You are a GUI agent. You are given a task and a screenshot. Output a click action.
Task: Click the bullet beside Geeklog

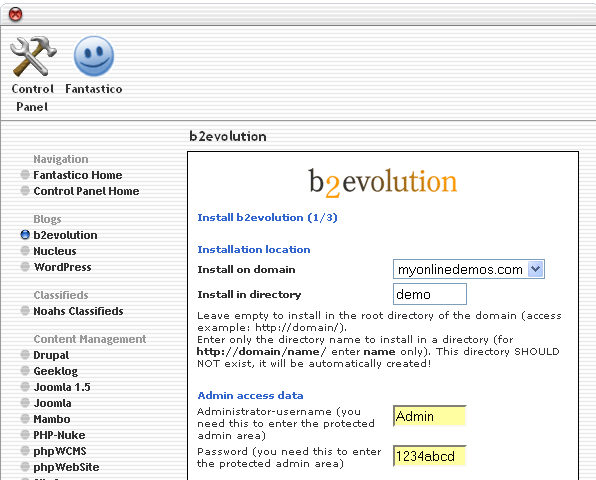25,371
